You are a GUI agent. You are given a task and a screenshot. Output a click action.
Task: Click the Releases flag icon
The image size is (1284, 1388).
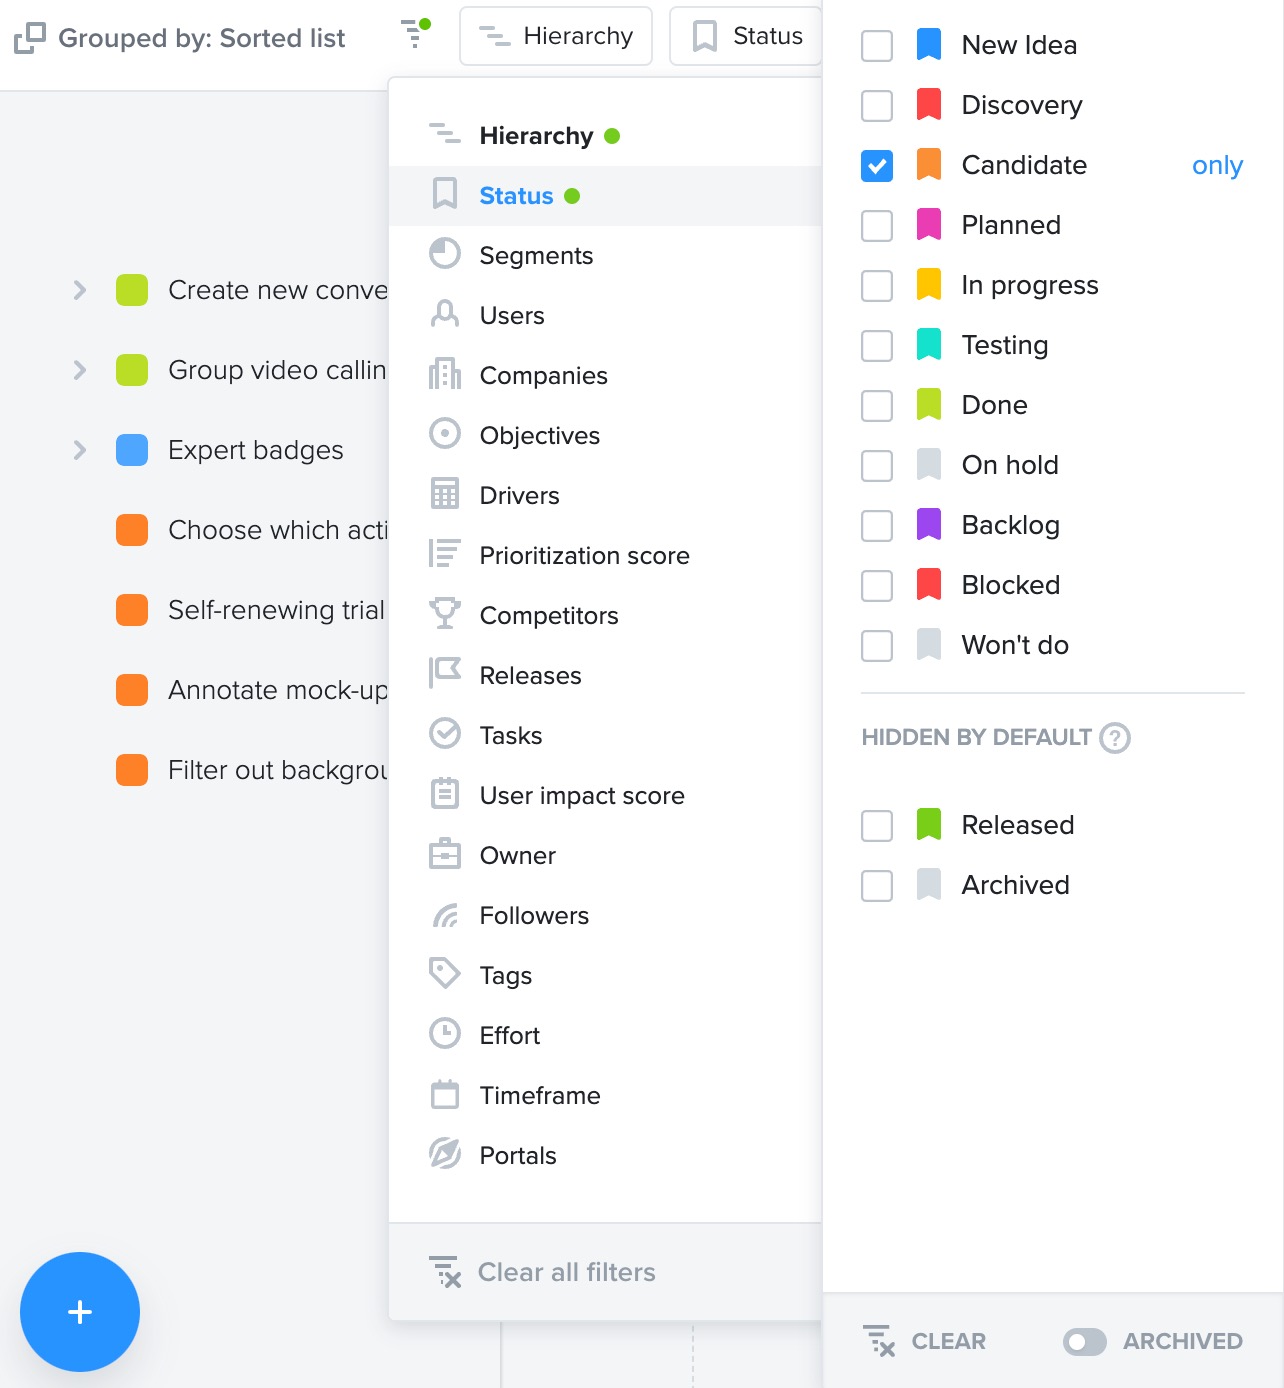tap(445, 673)
